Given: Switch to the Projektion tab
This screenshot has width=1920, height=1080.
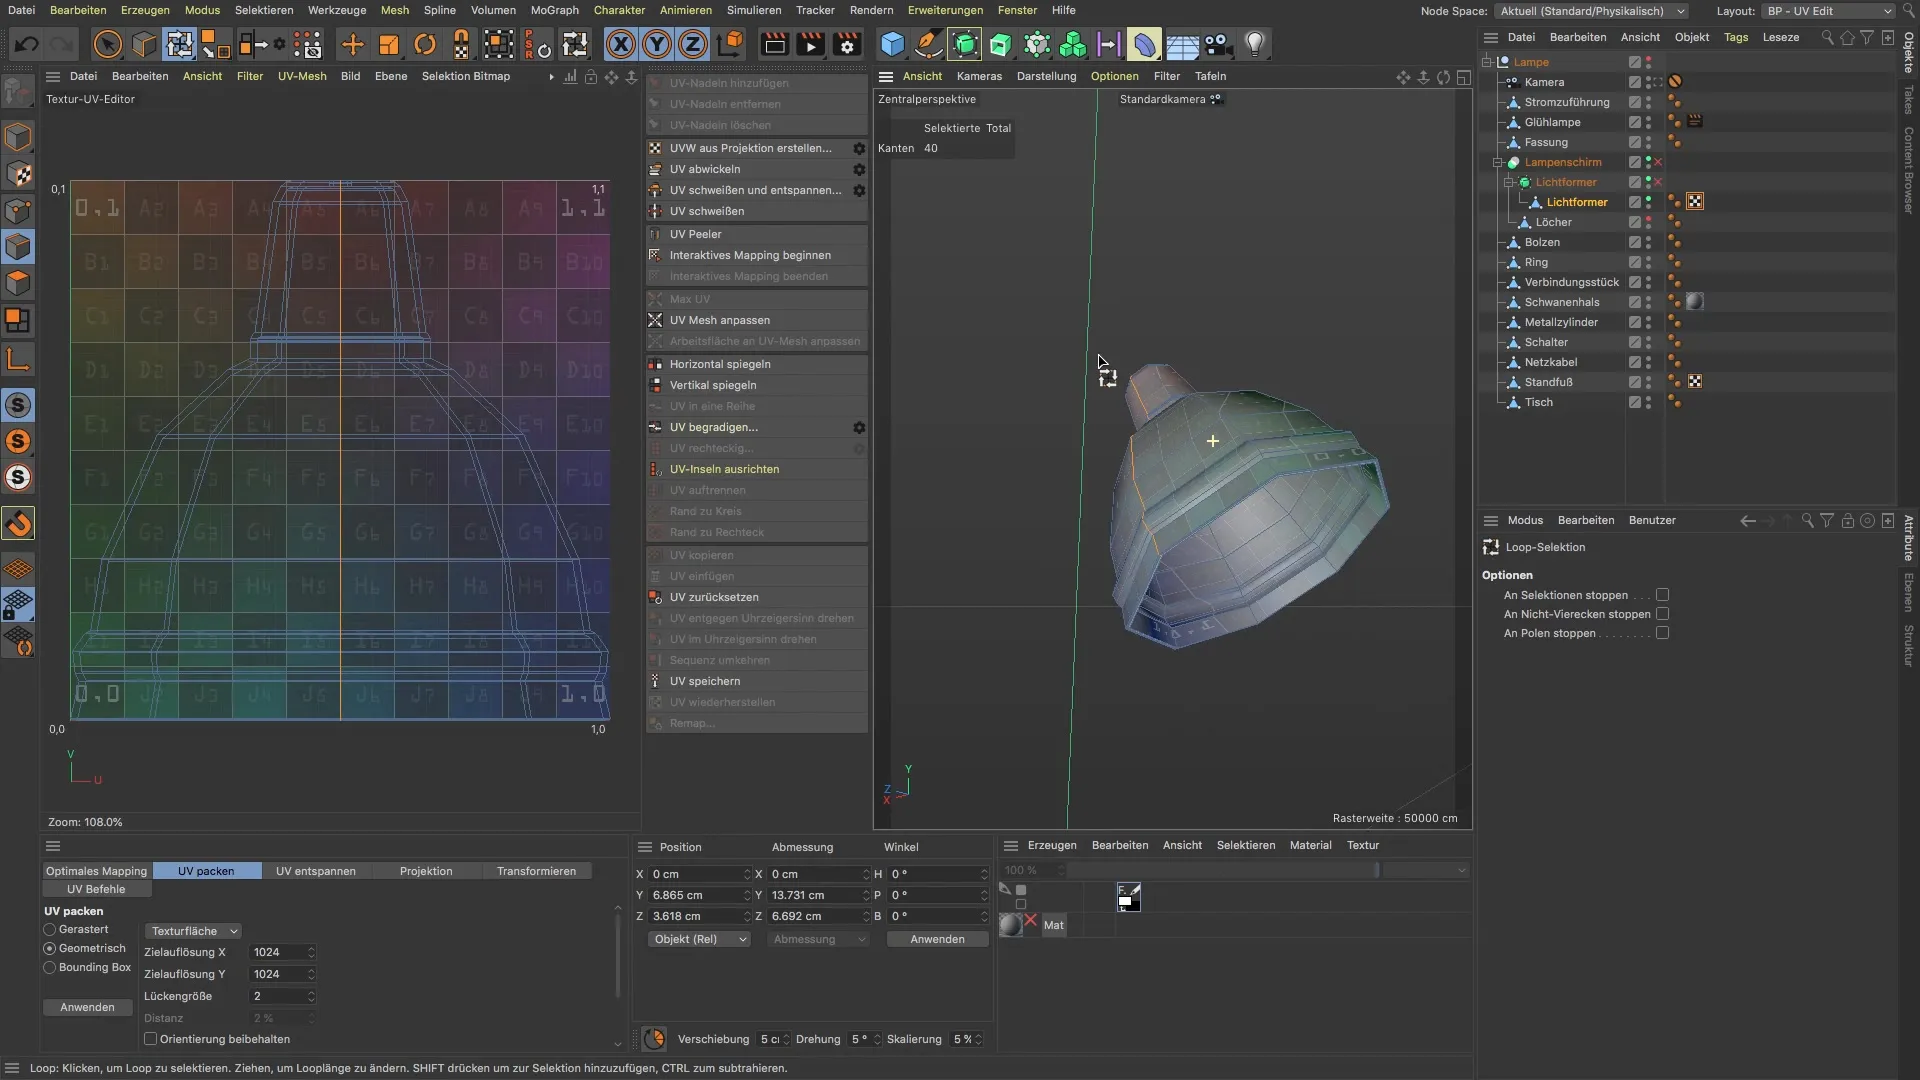Looking at the screenshot, I should point(426,871).
